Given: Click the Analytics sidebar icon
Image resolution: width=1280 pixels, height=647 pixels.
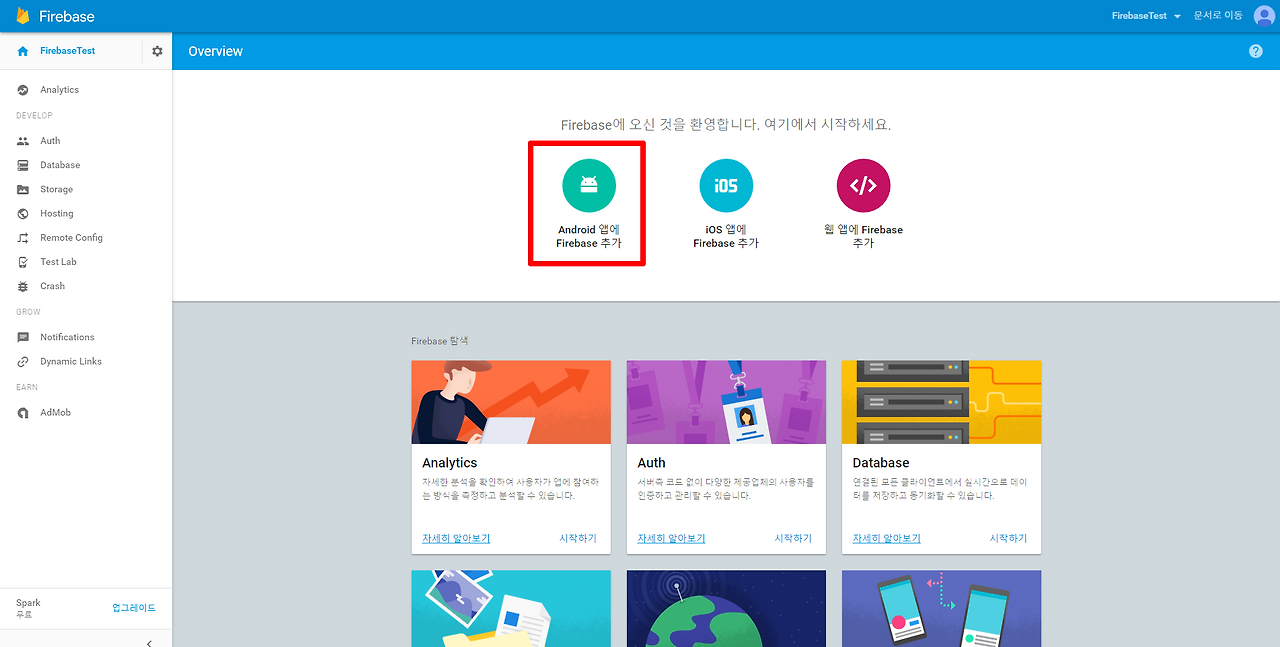Looking at the screenshot, I should pyautogui.click(x=23, y=90).
